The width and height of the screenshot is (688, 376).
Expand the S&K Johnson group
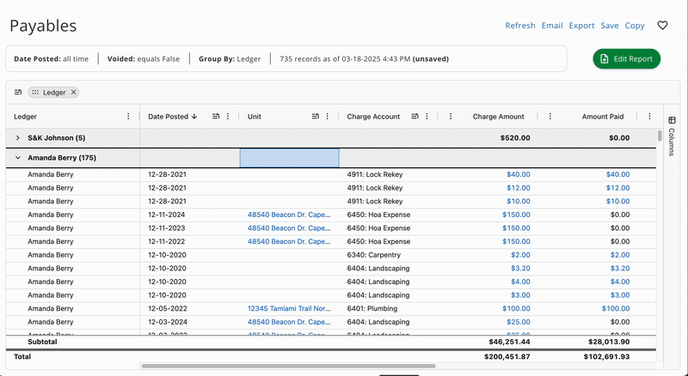coord(18,138)
